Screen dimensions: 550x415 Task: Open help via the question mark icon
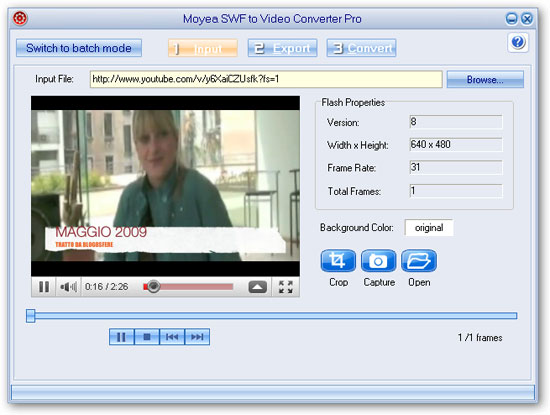(518, 42)
